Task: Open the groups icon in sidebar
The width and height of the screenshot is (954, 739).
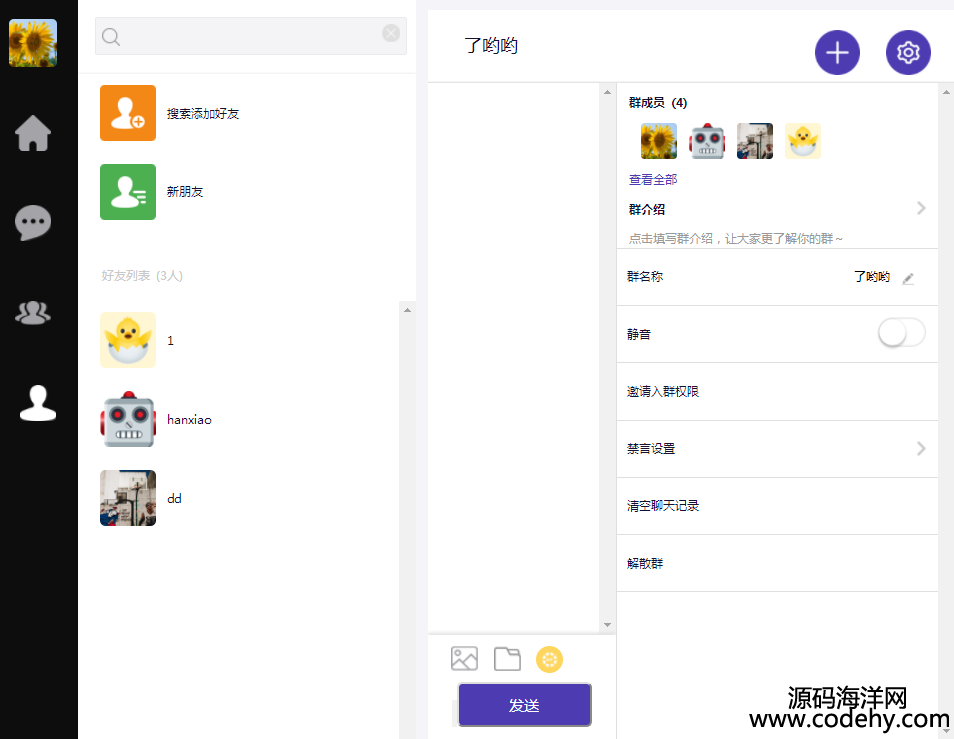Action: [33, 313]
